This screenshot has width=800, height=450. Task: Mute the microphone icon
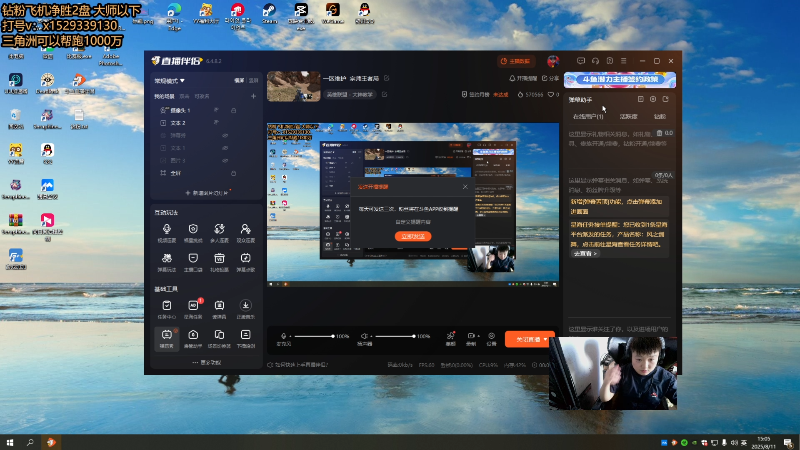point(284,336)
